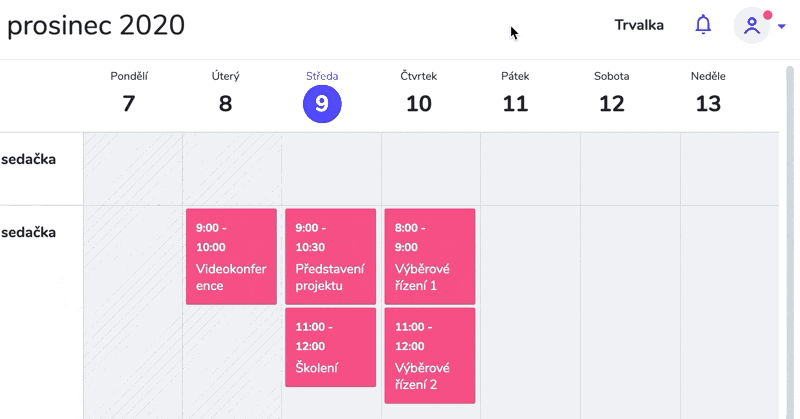Open the Výběrové řízení 2 event

click(429, 355)
